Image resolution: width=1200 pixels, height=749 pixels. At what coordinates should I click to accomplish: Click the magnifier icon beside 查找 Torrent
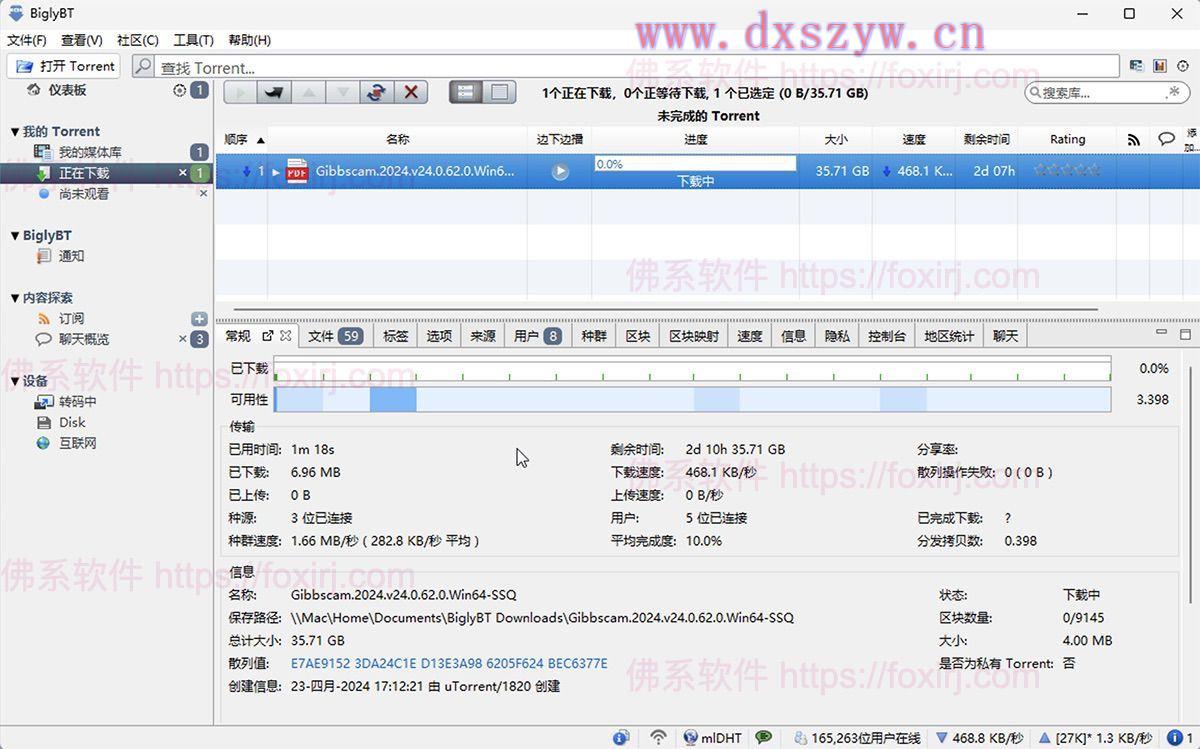click(144, 67)
